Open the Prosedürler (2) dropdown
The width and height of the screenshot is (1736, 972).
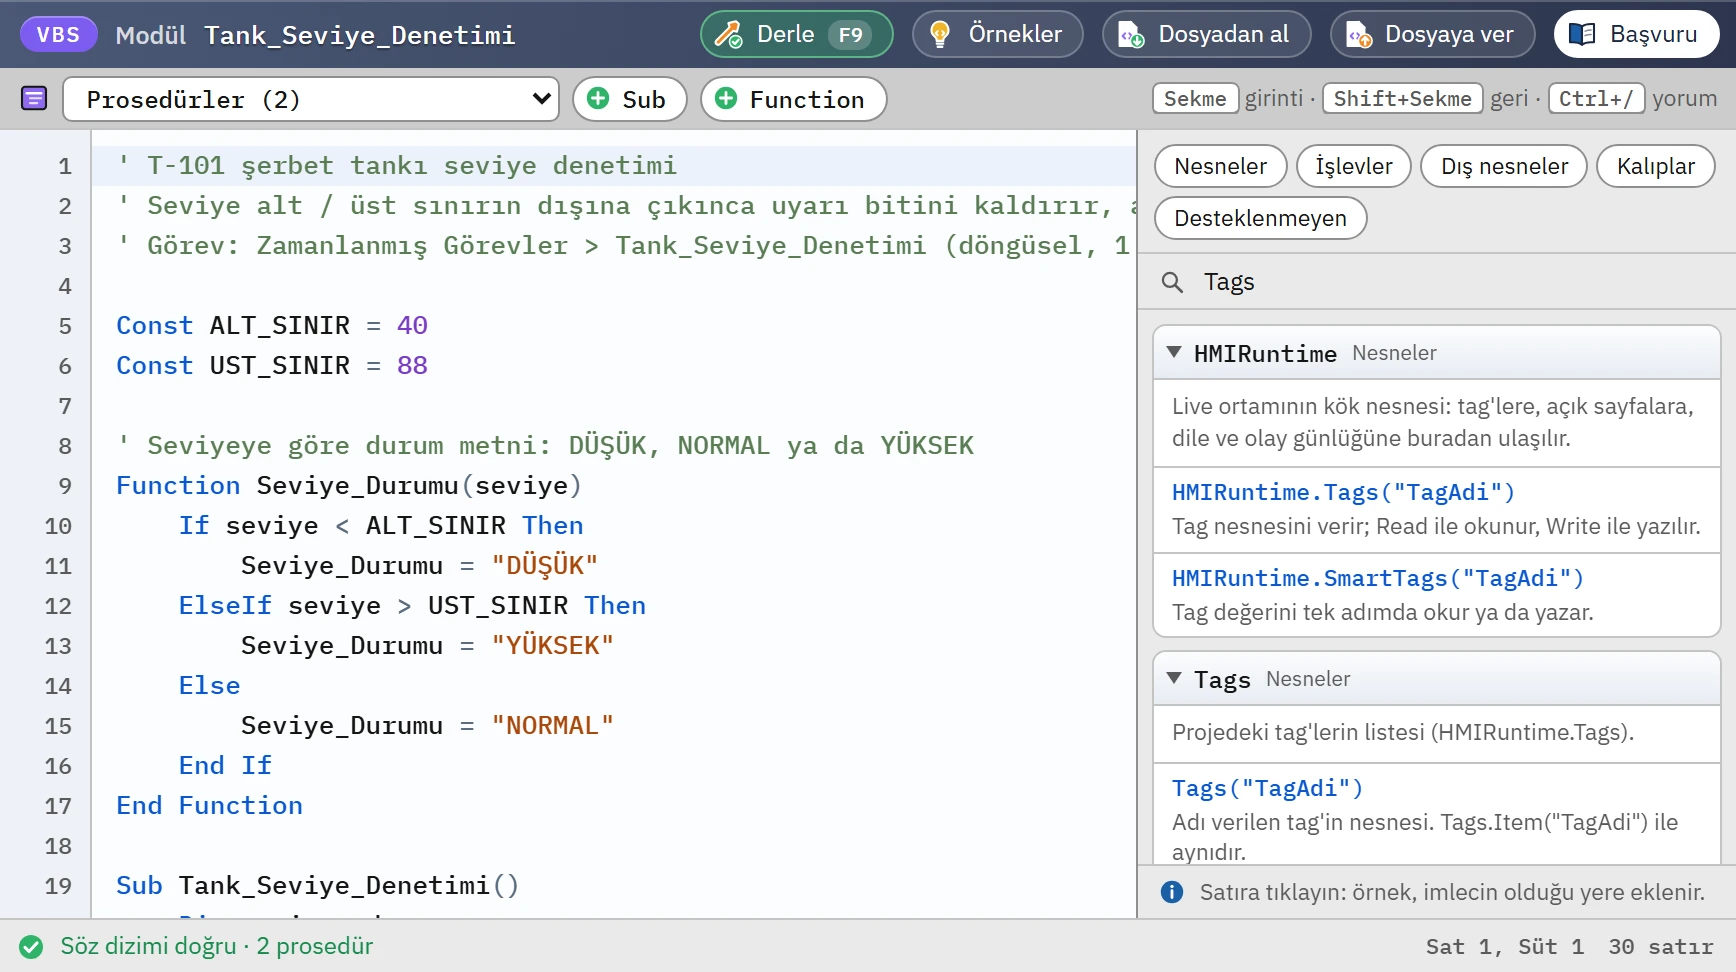pyautogui.click(x=311, y=99)
